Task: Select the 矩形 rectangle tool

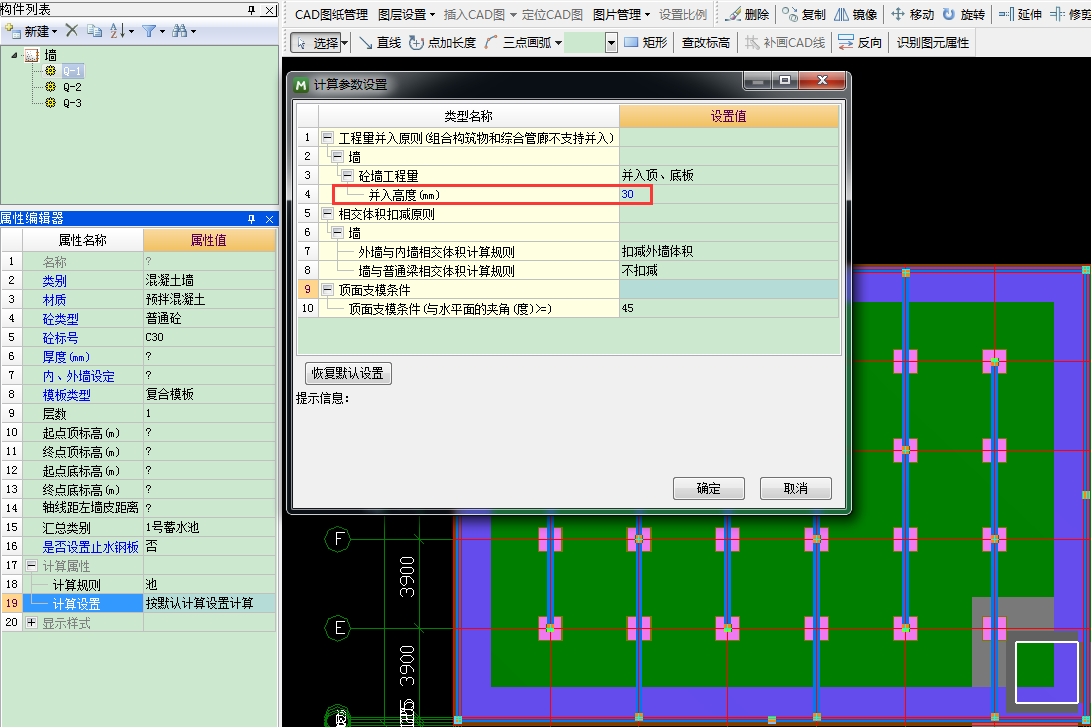Action: point(645,43)
